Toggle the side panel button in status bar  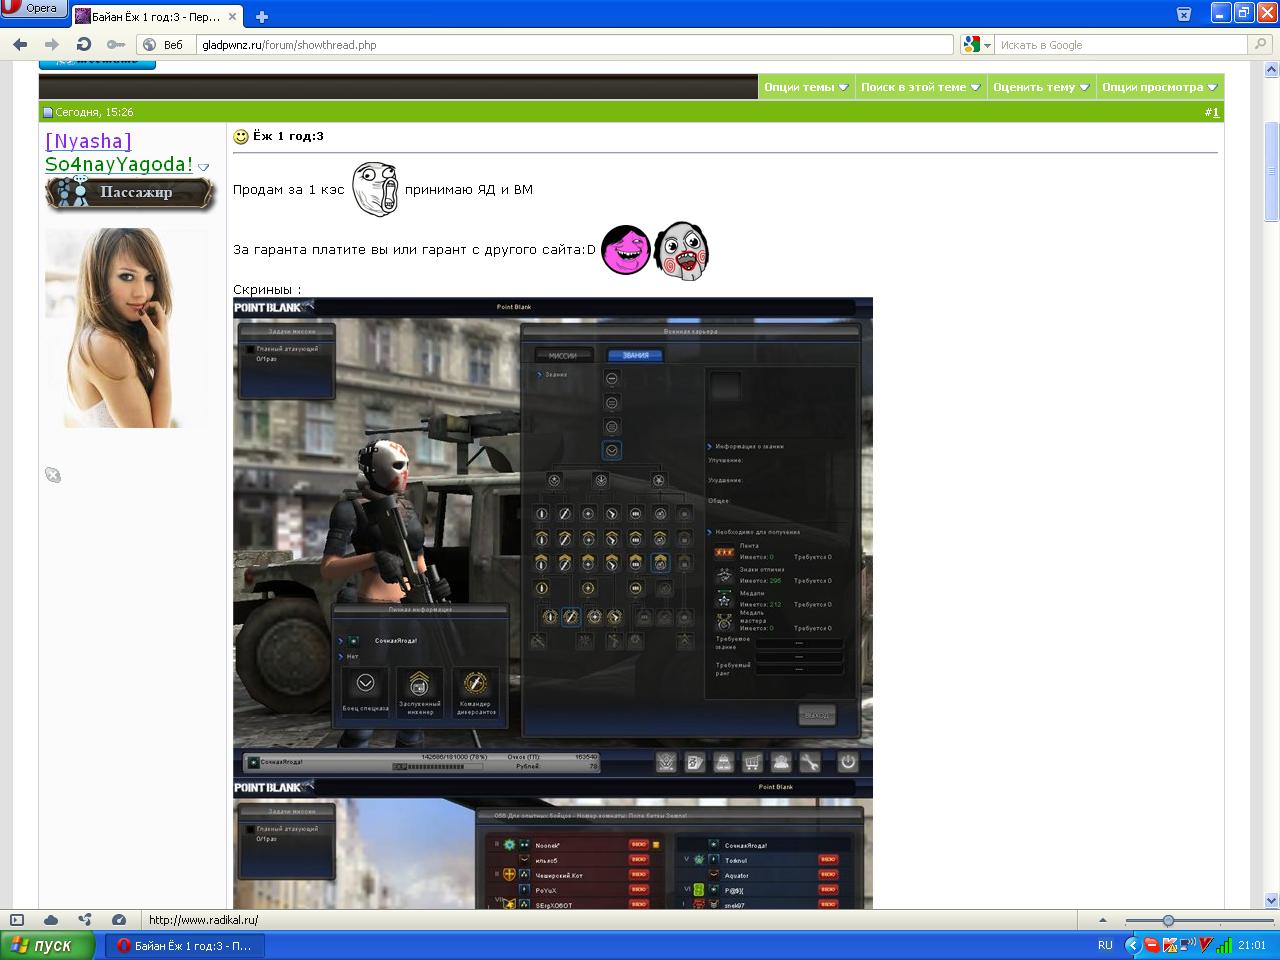17,920
